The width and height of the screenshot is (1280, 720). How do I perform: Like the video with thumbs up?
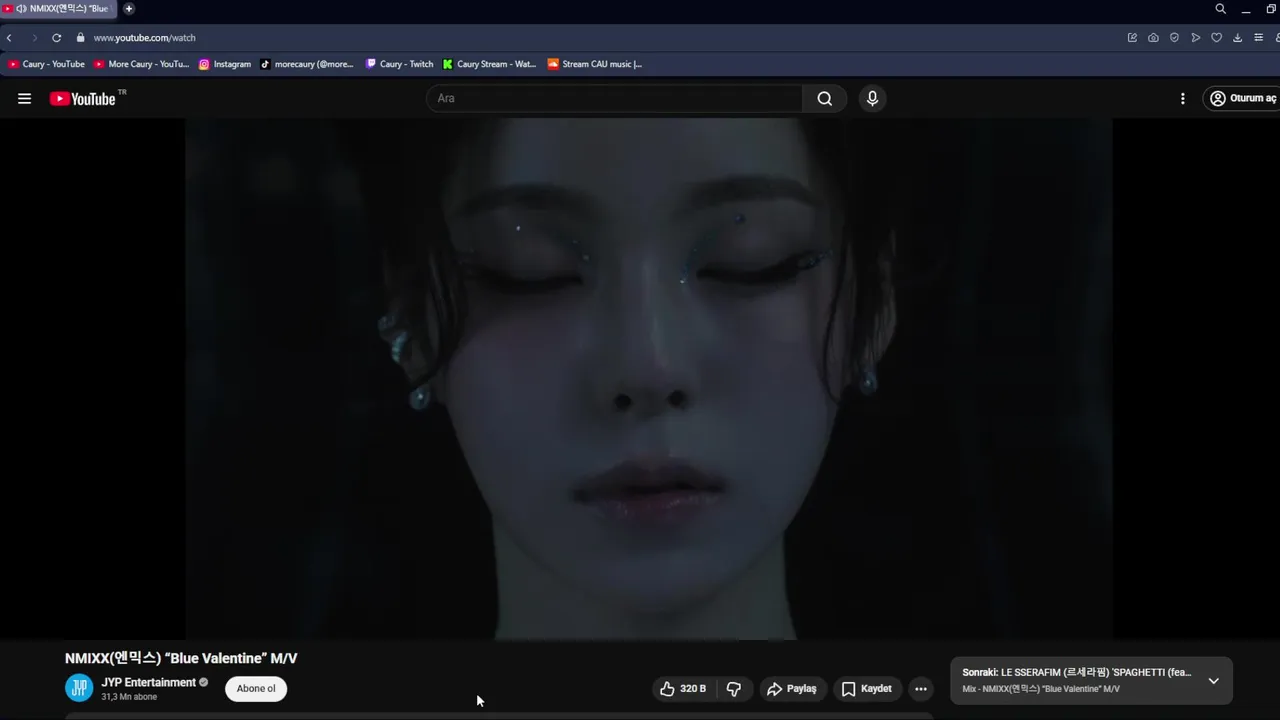pyautogui.click(x=683, y=689)
